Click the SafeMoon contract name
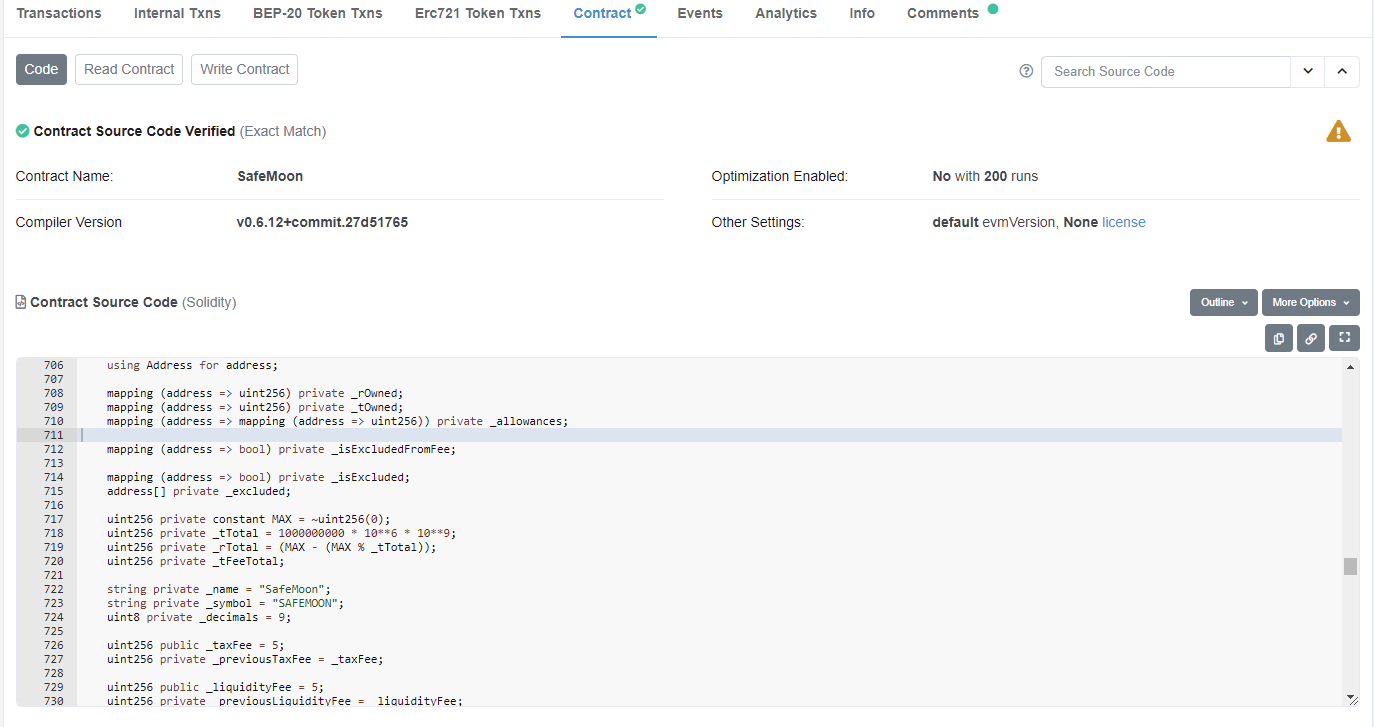1374x727 pixels. click(x=270, y=176)
